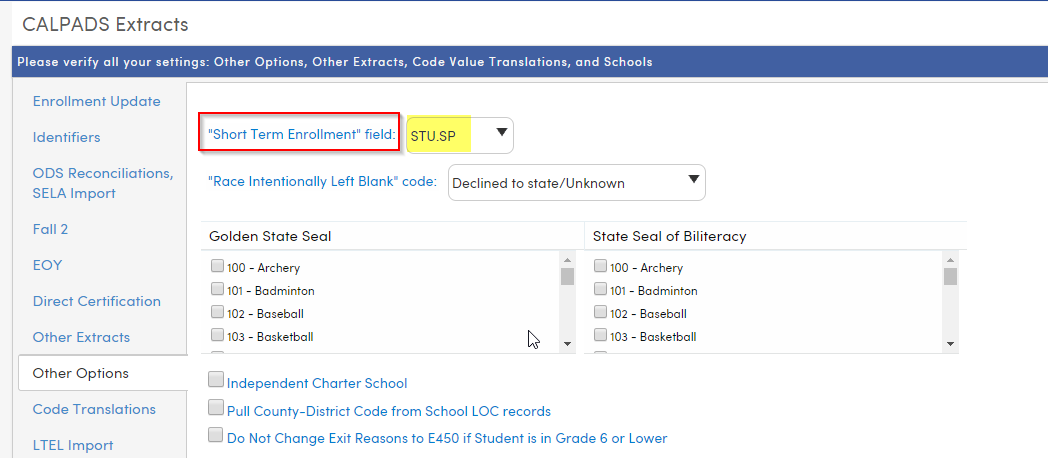This screenshot has width=1048, height=458.
Task: Switch to the Identifiers tab
Action: [67, 138]
